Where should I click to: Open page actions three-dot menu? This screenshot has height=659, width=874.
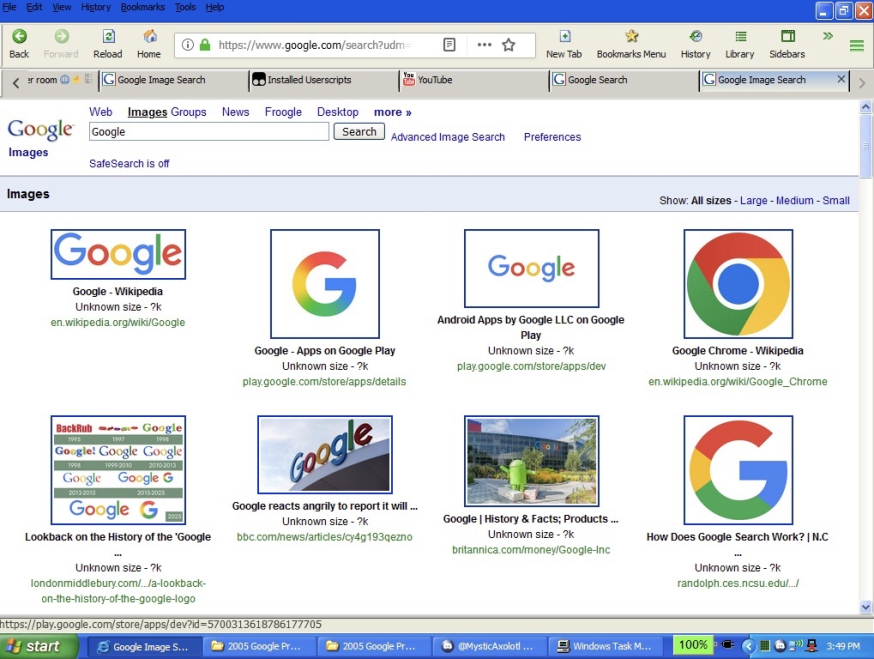[x=484, y=45]
